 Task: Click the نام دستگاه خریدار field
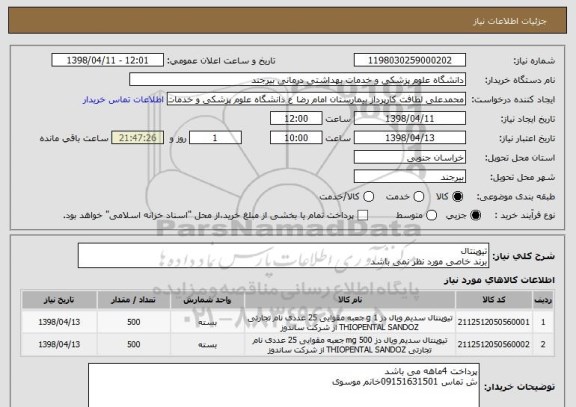(x=298, y=80)
